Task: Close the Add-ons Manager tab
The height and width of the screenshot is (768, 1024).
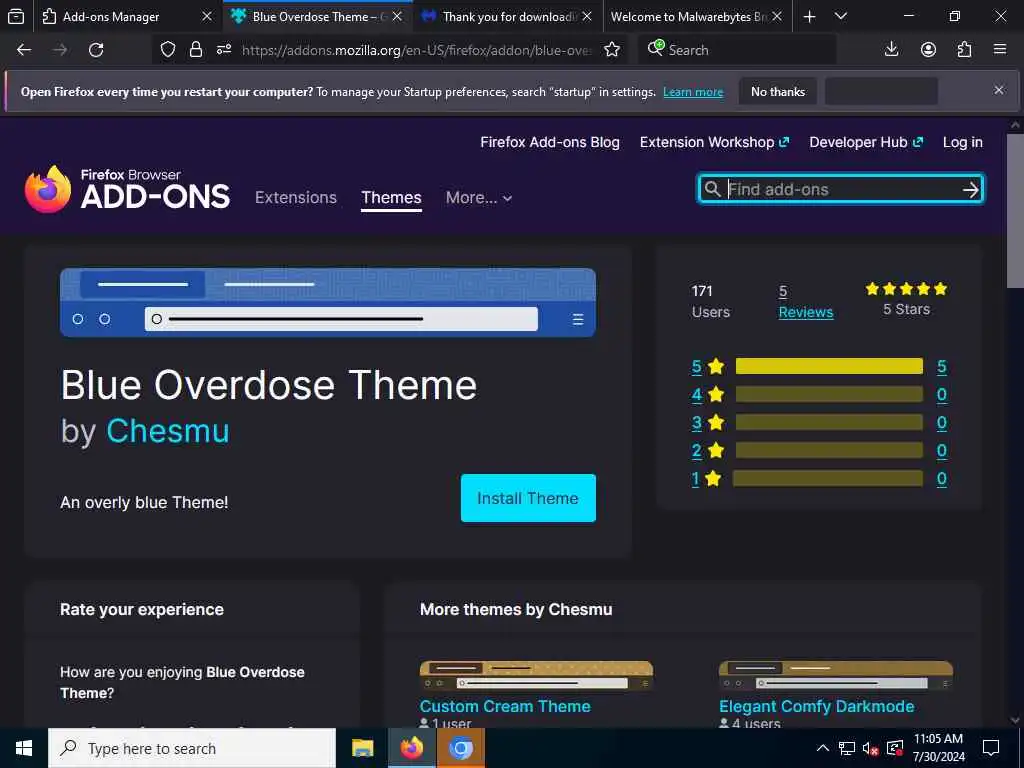Action: 207,16
